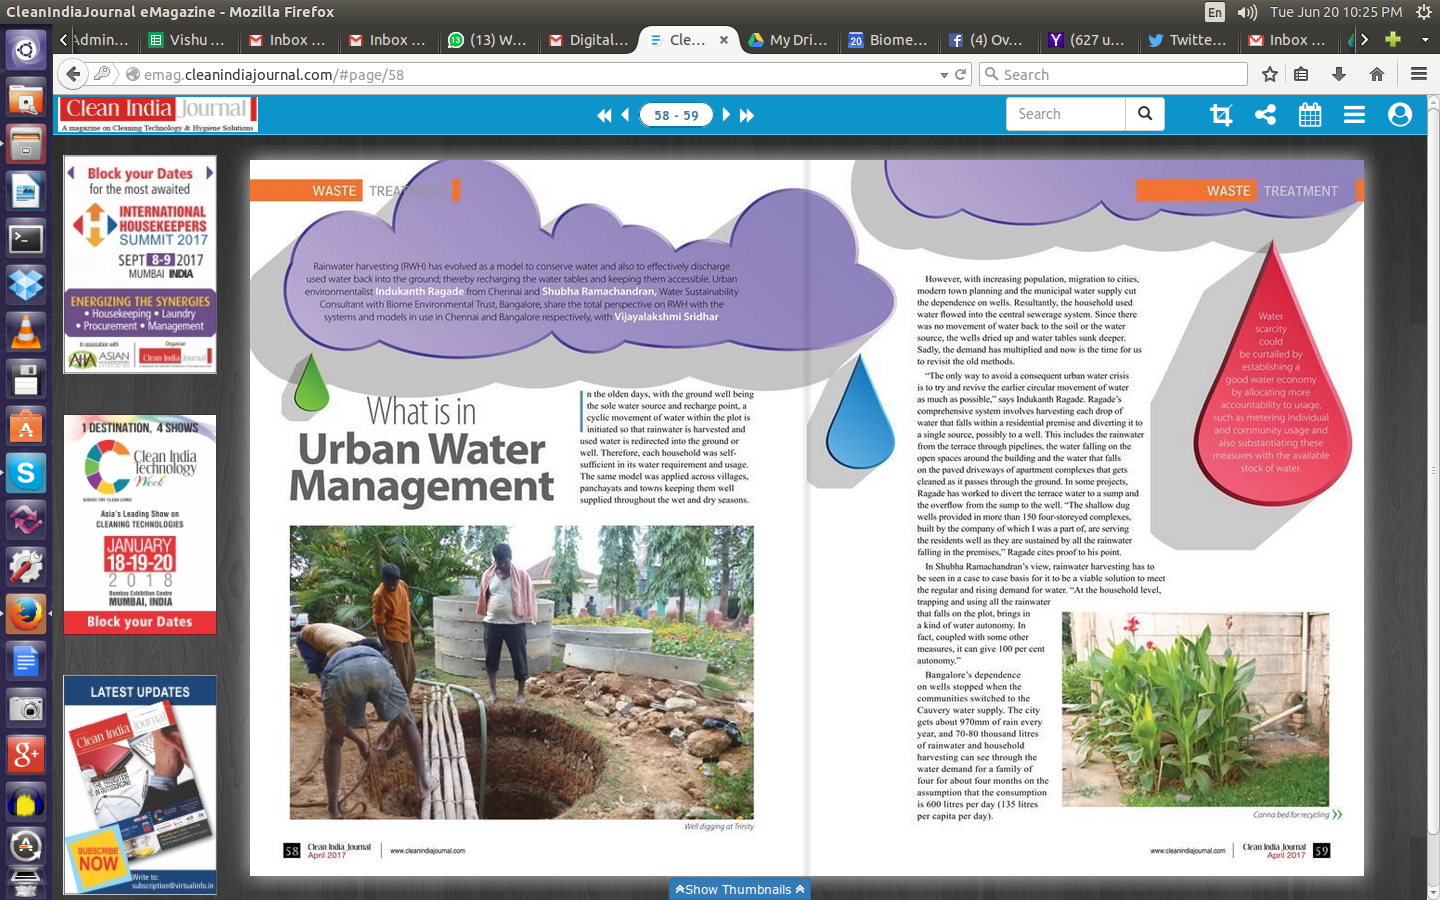Open Google+ icon in the dock
This screenshot has height=900, width=1440.
[x=26, y=755]
